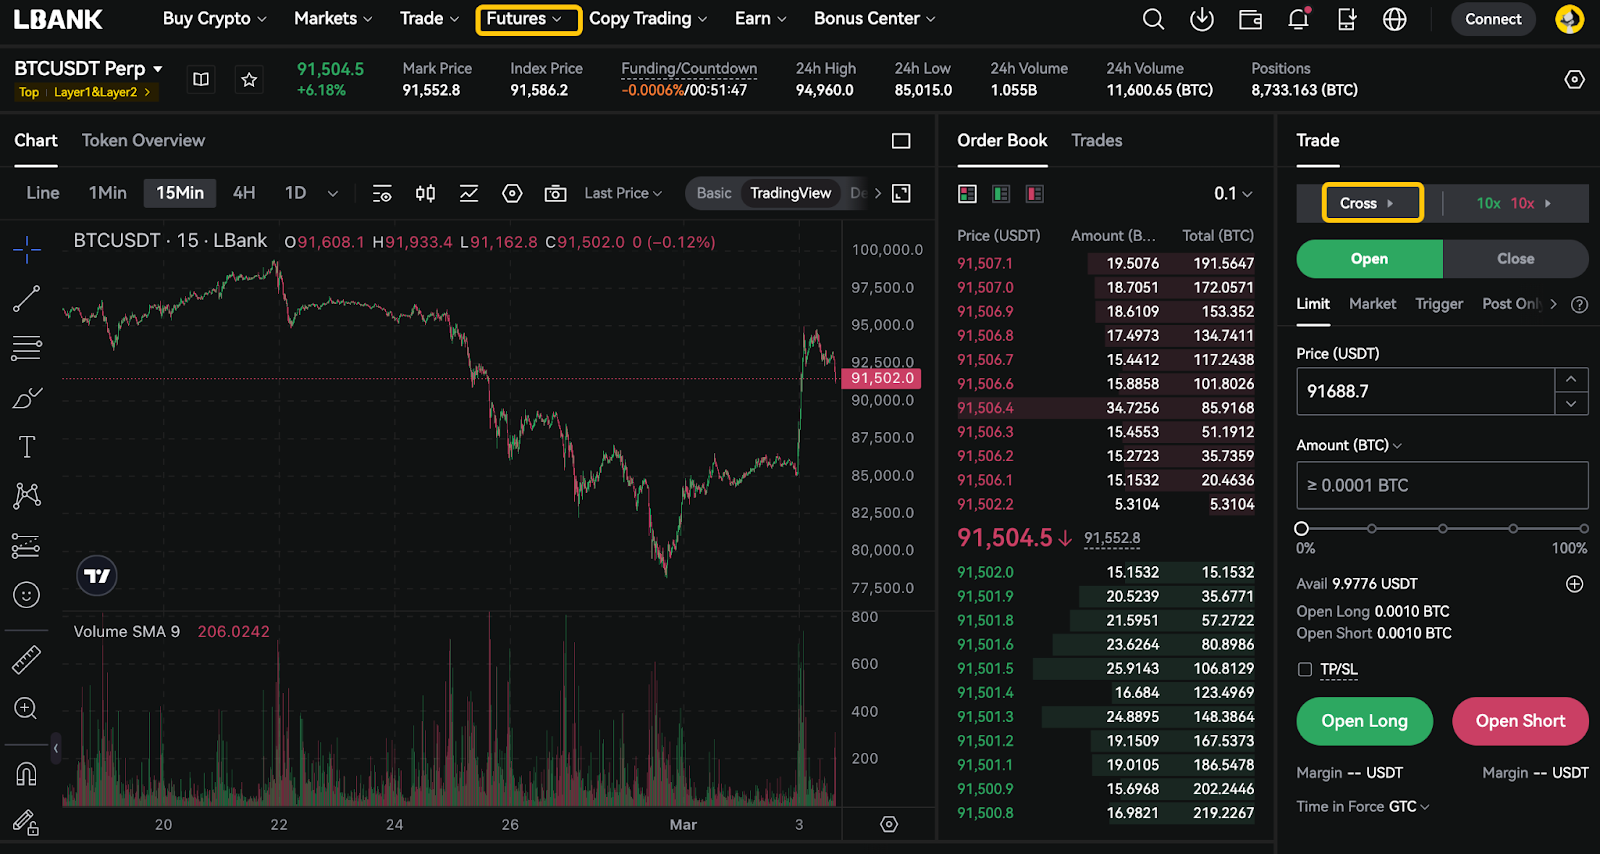
Task: Add BTCUSDT Perp to favorites star
Action: (249, 79)
